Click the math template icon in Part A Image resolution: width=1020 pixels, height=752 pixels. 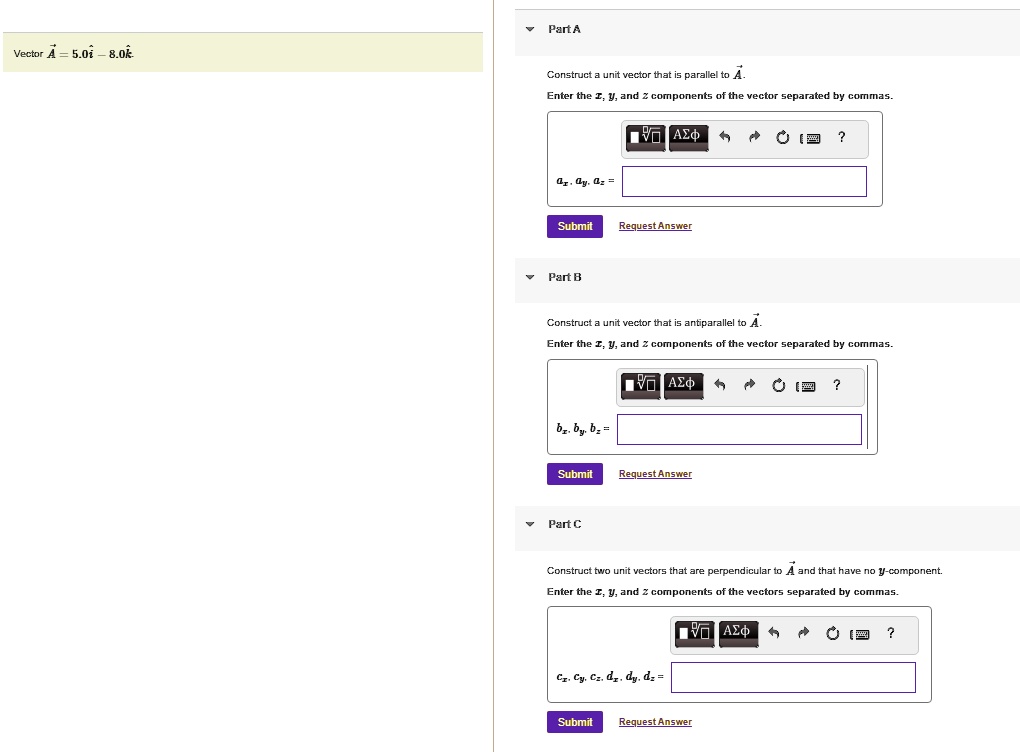click(646, 137)
